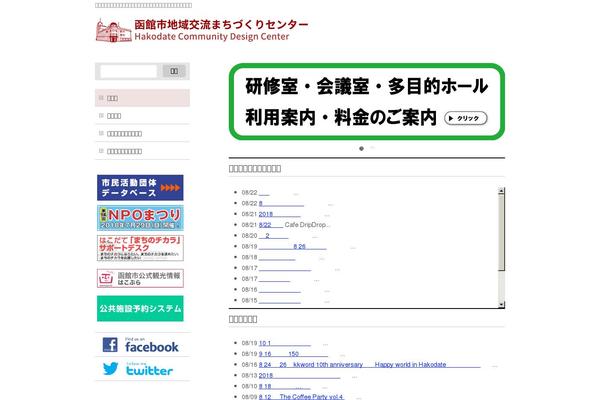Open the kkword 10th anniversary event link
Viewport: 600px width, 400px height.
pos(370,364)
